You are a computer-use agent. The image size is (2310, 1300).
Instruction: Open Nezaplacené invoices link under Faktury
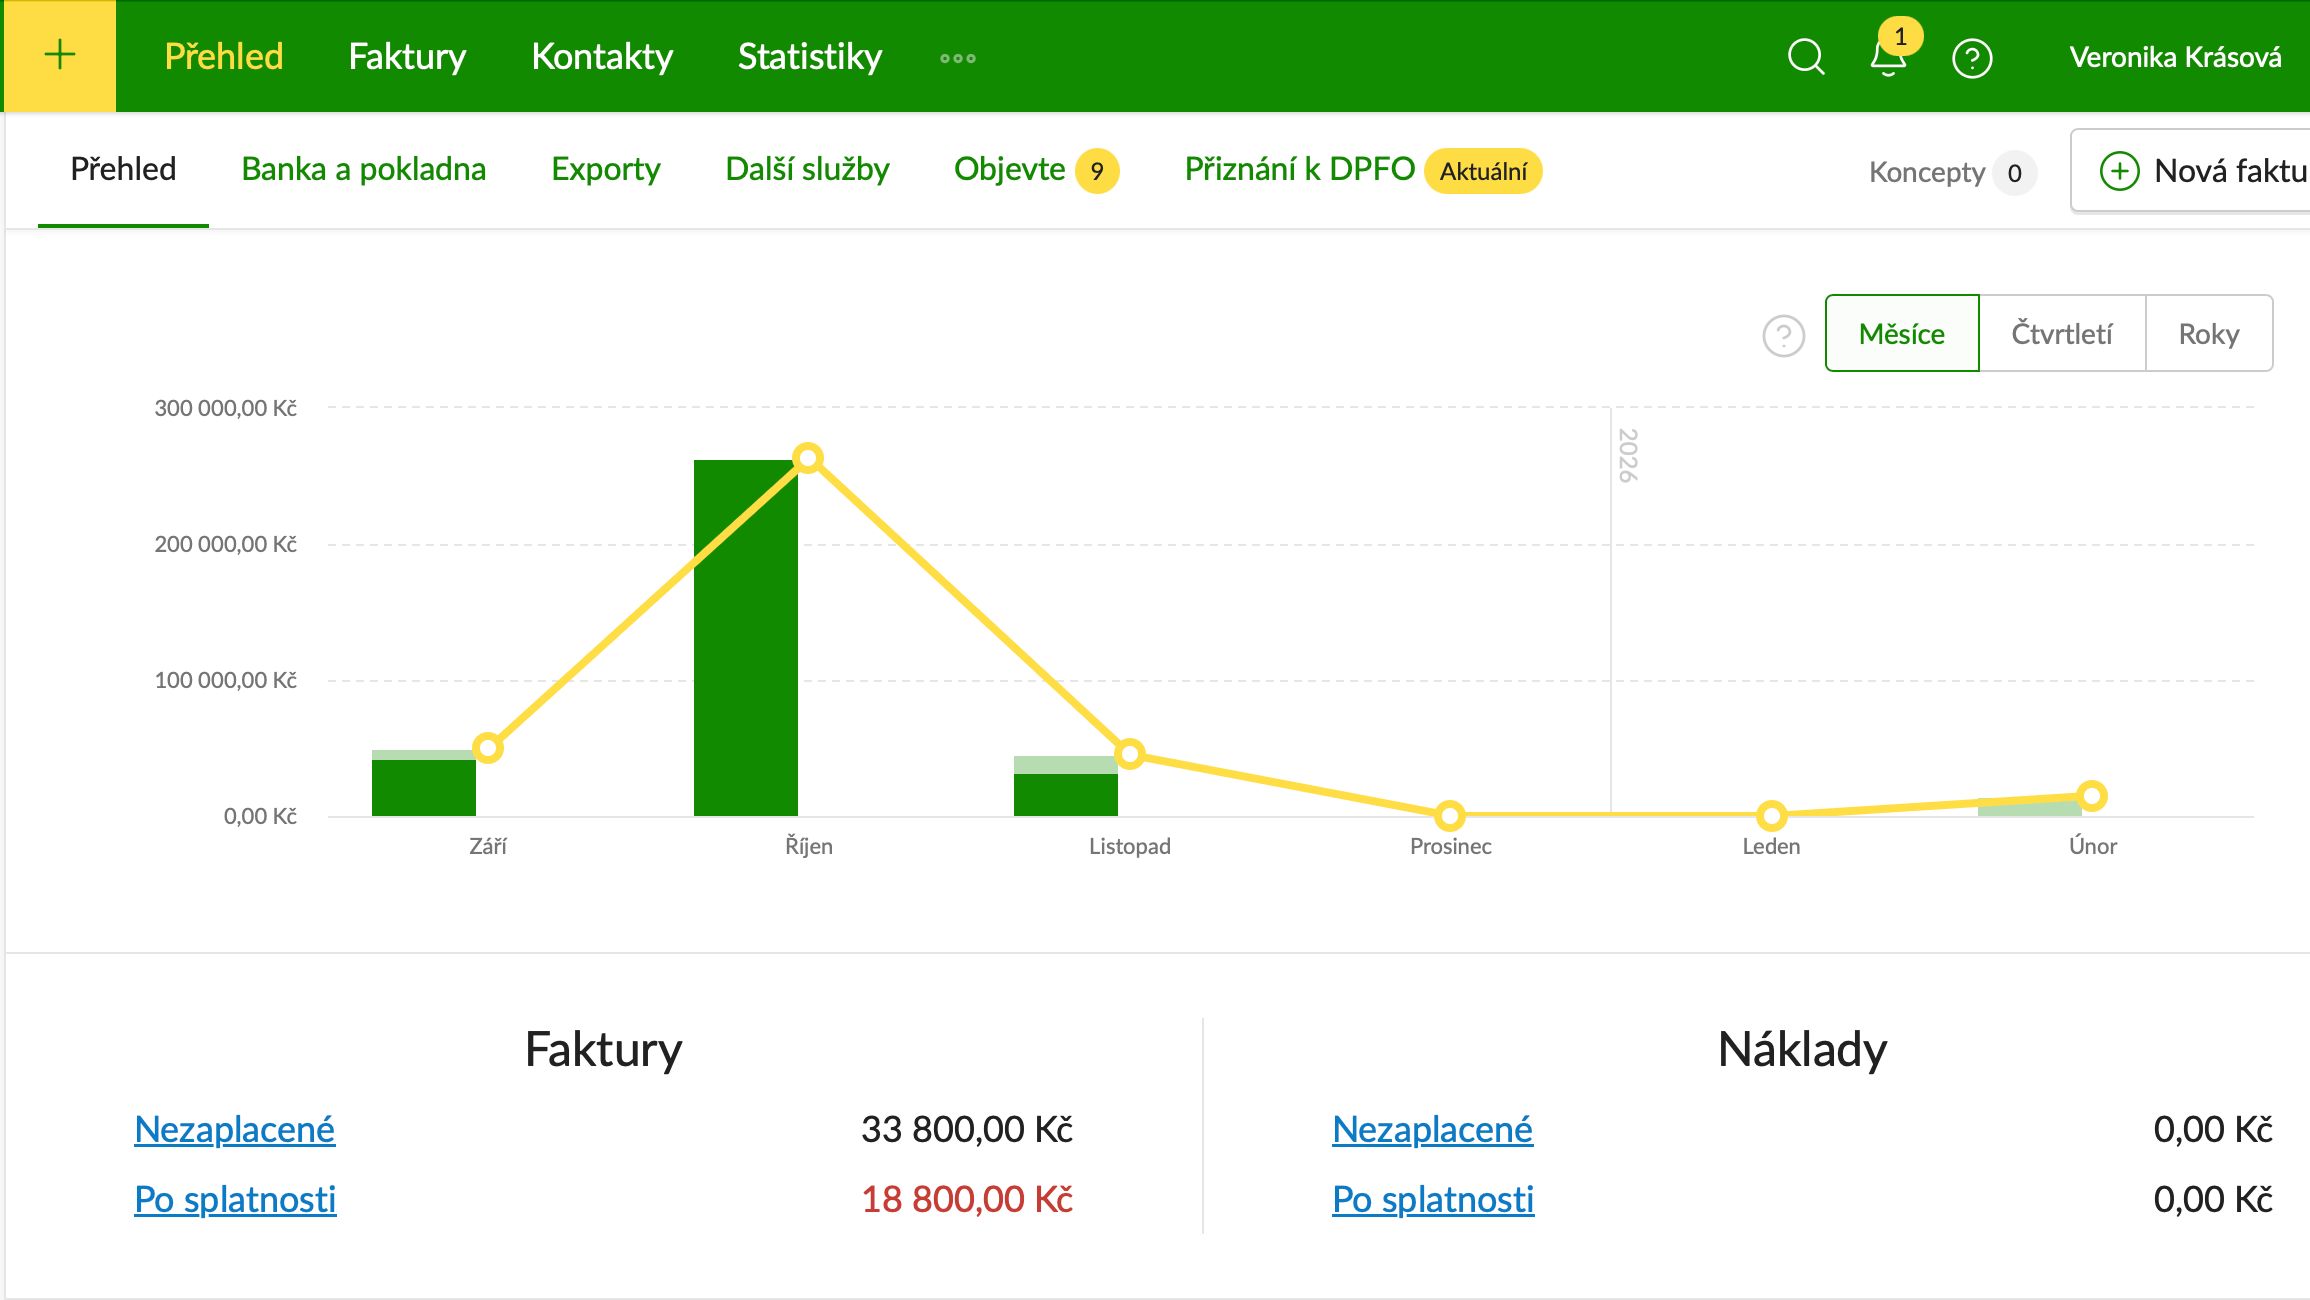click(x=234, y=1129)
